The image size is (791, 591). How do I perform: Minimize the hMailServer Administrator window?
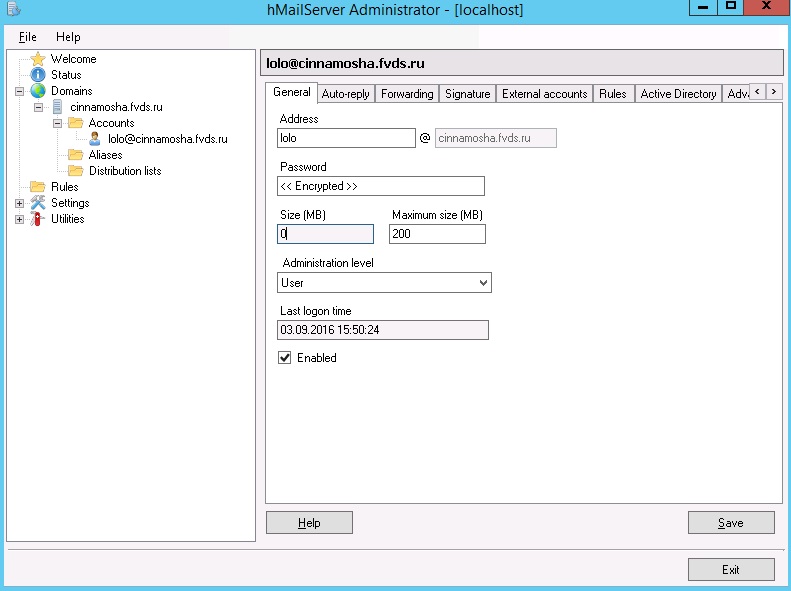(x=703, y=7)
